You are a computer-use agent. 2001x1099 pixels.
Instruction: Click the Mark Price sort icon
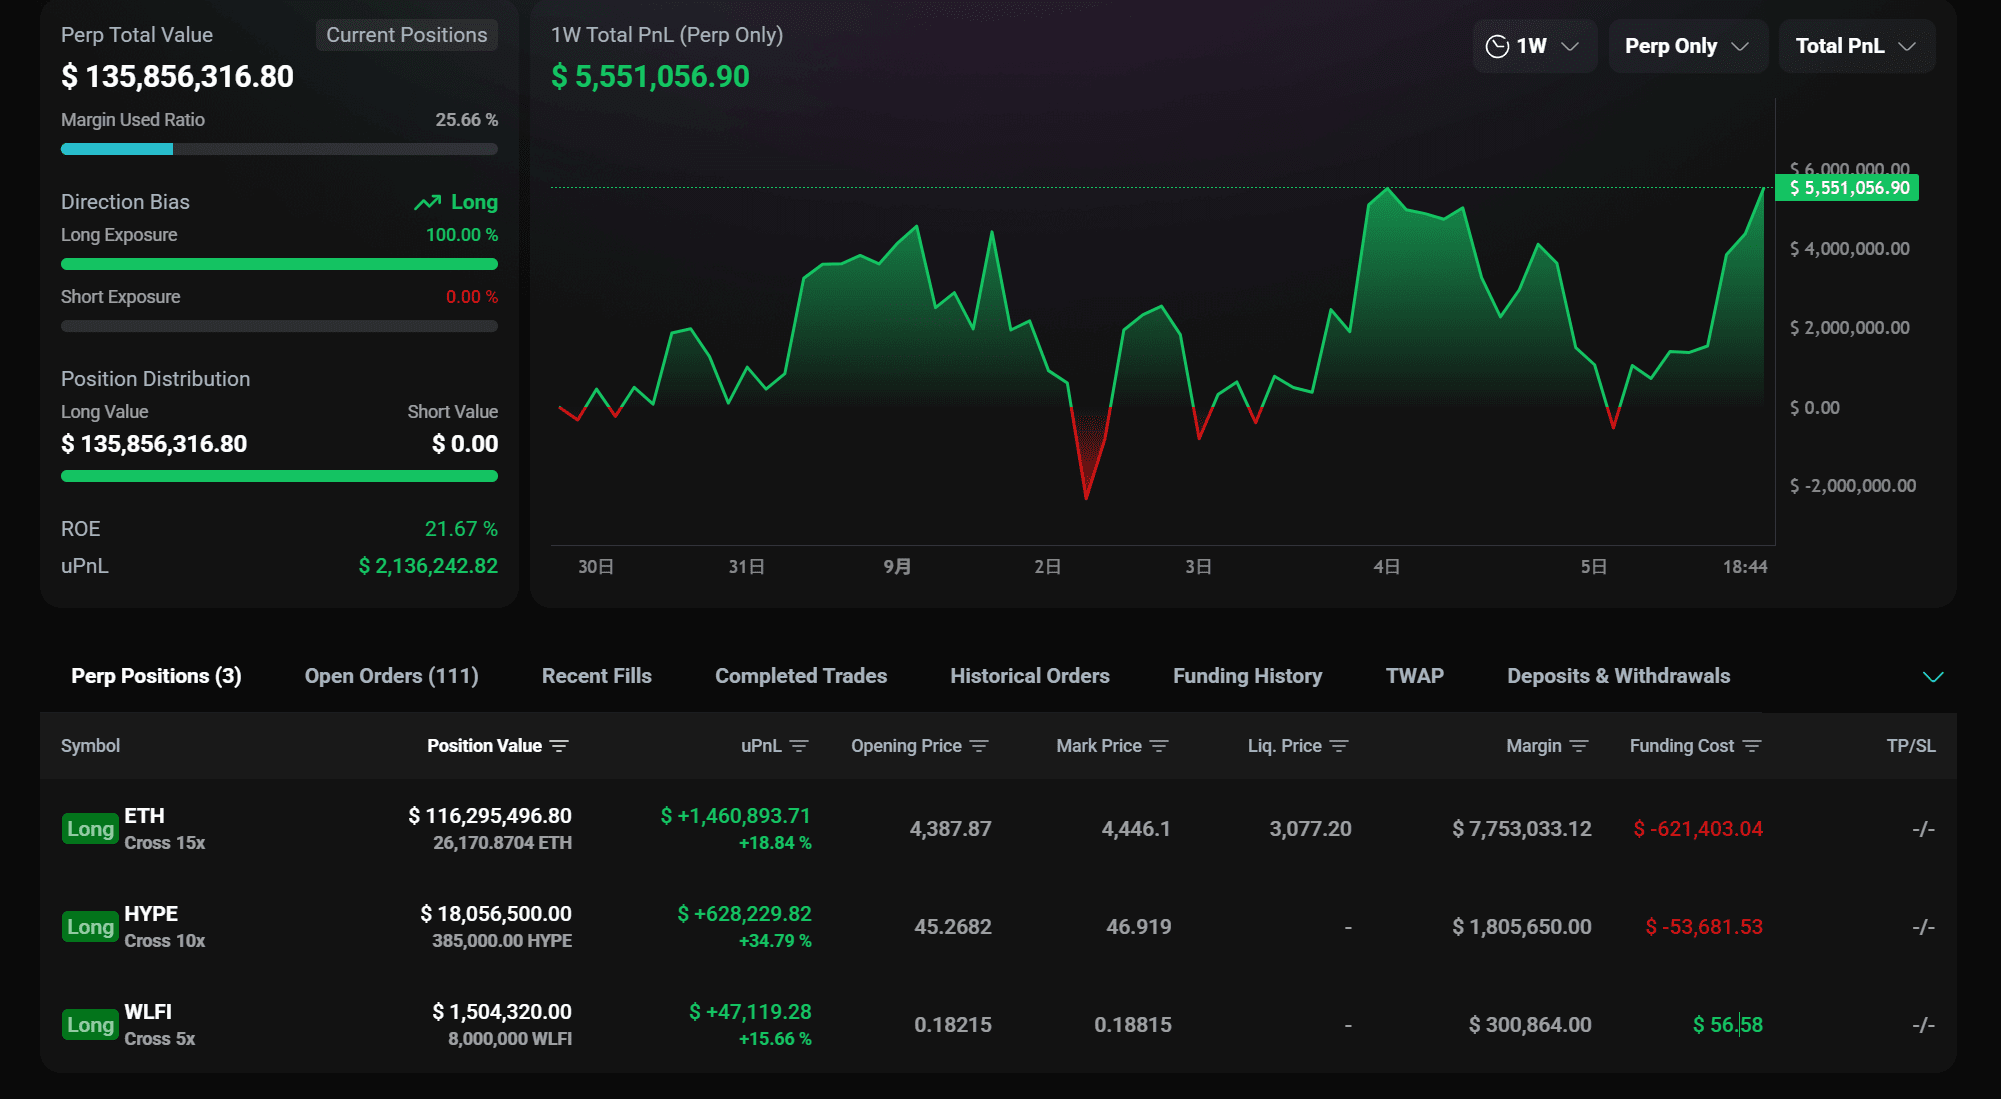click(x=1159, y=746)
